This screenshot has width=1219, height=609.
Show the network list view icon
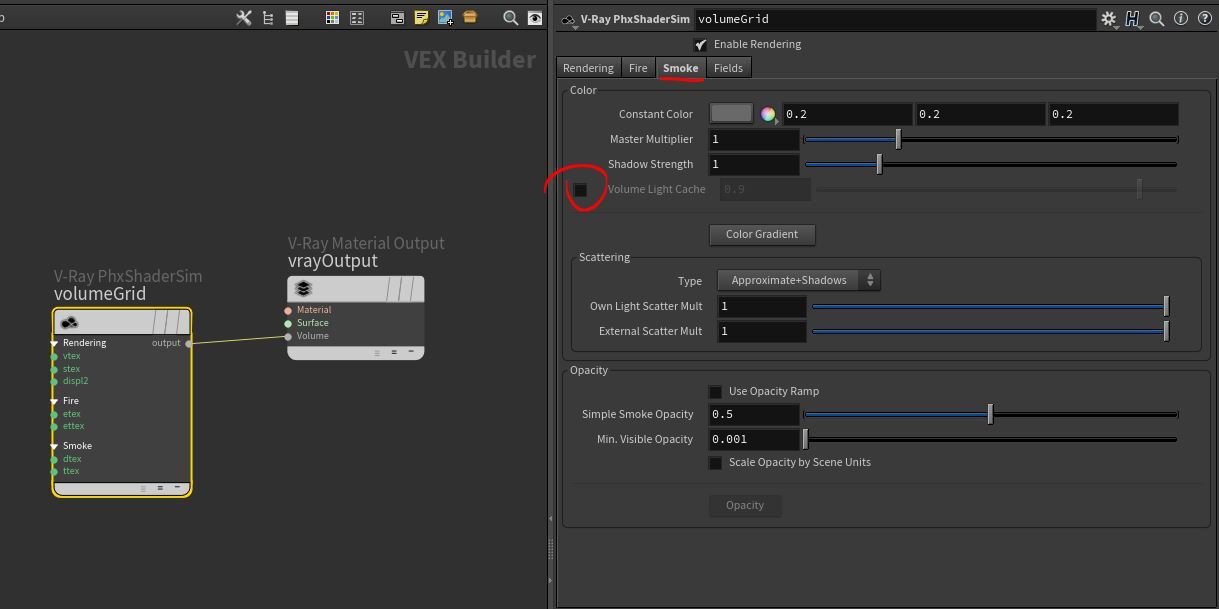click(292, 18)
